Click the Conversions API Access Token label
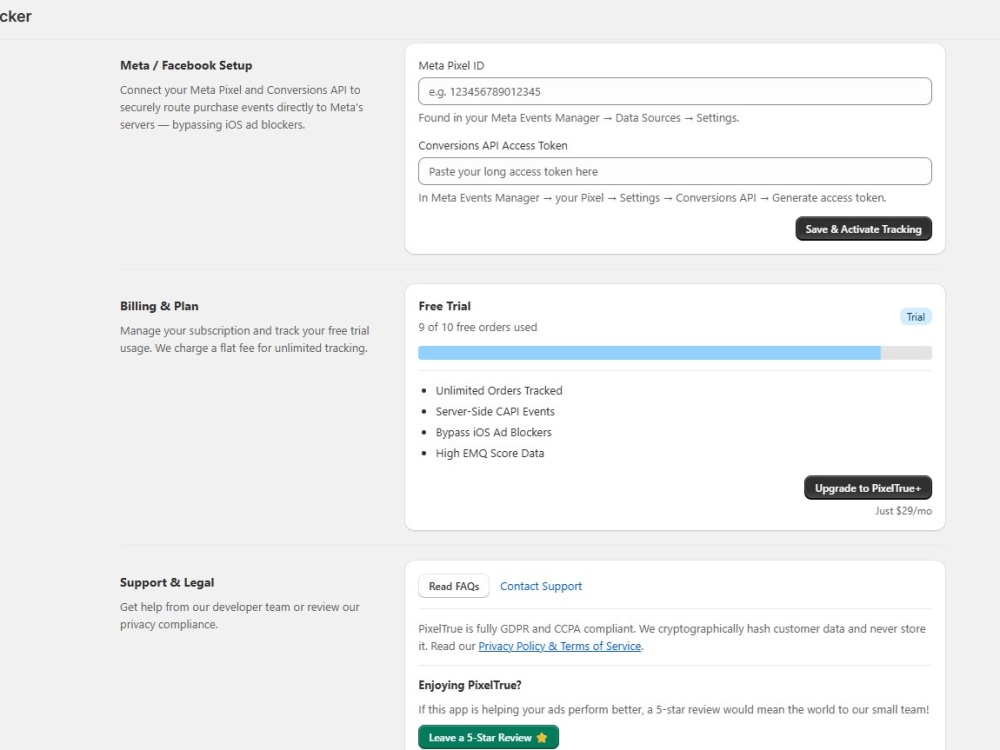Image resolution: width=1000 pixels, height=750 pixels. 493,145
